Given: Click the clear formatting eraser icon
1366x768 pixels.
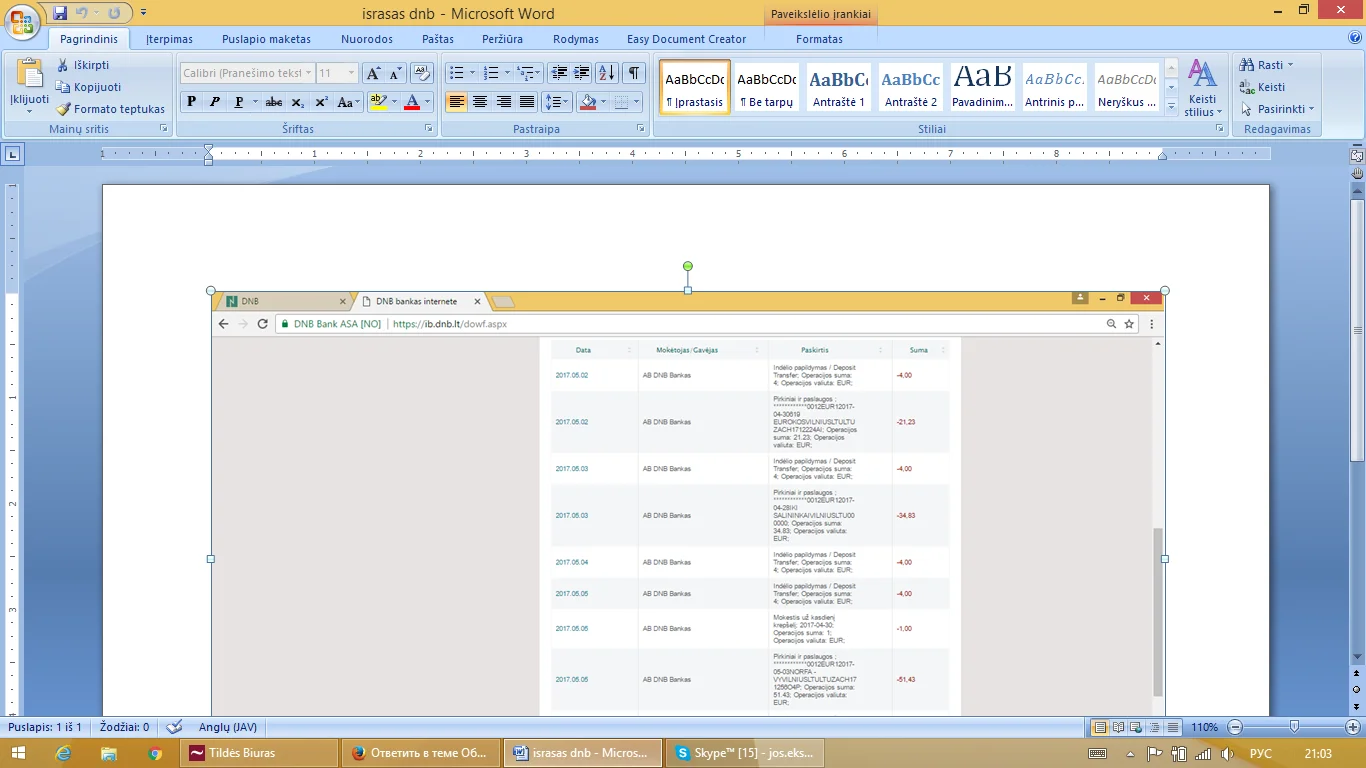Looking at the screenshot, I should click(x=421, y=73).
